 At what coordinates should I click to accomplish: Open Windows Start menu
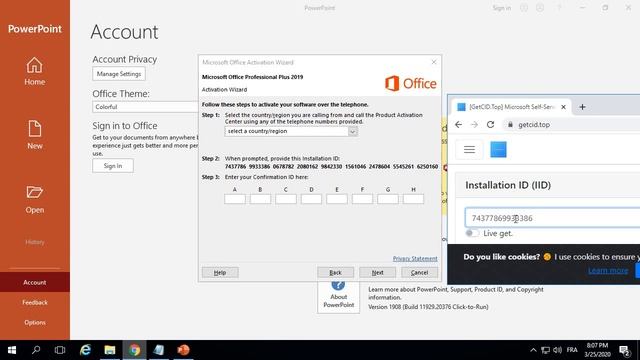coord(12,350)
